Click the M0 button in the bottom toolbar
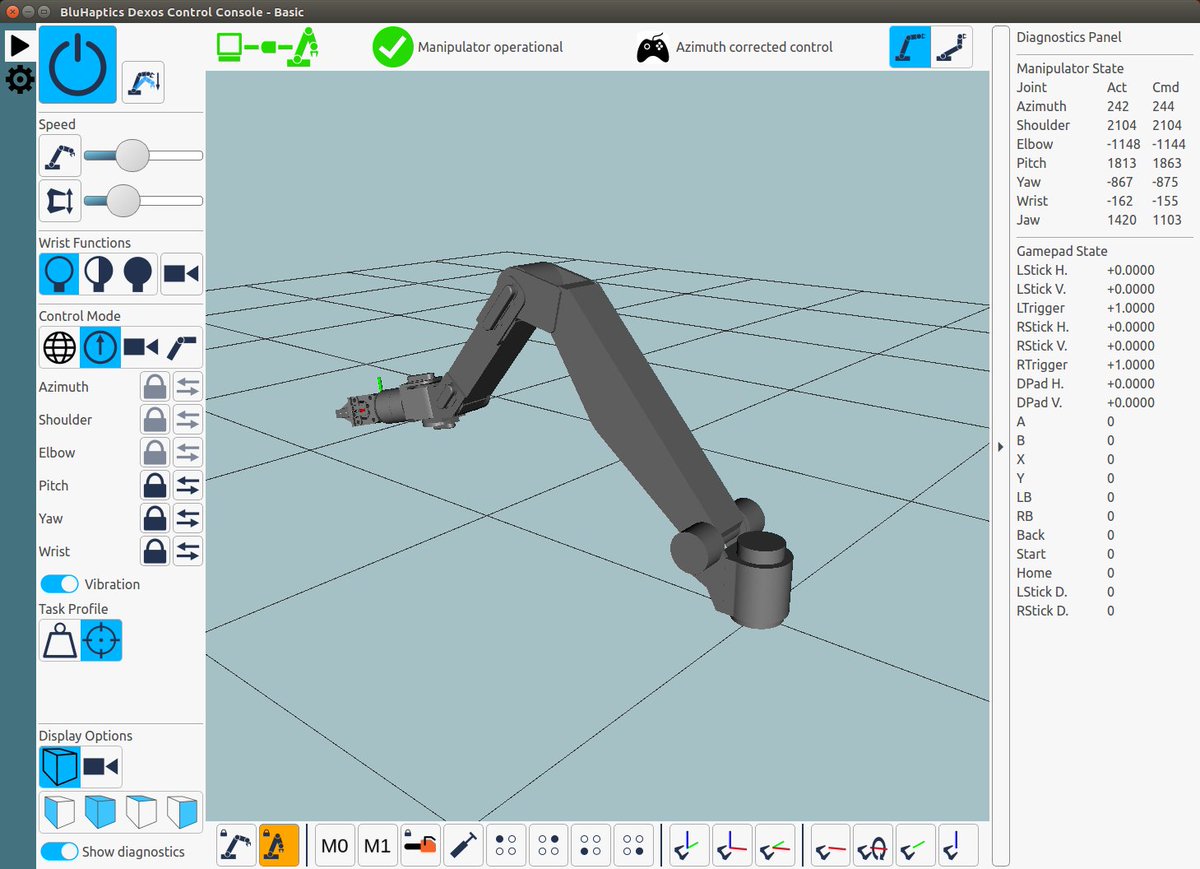This screenshot has height=869, width=1200. tap(335, 845)
